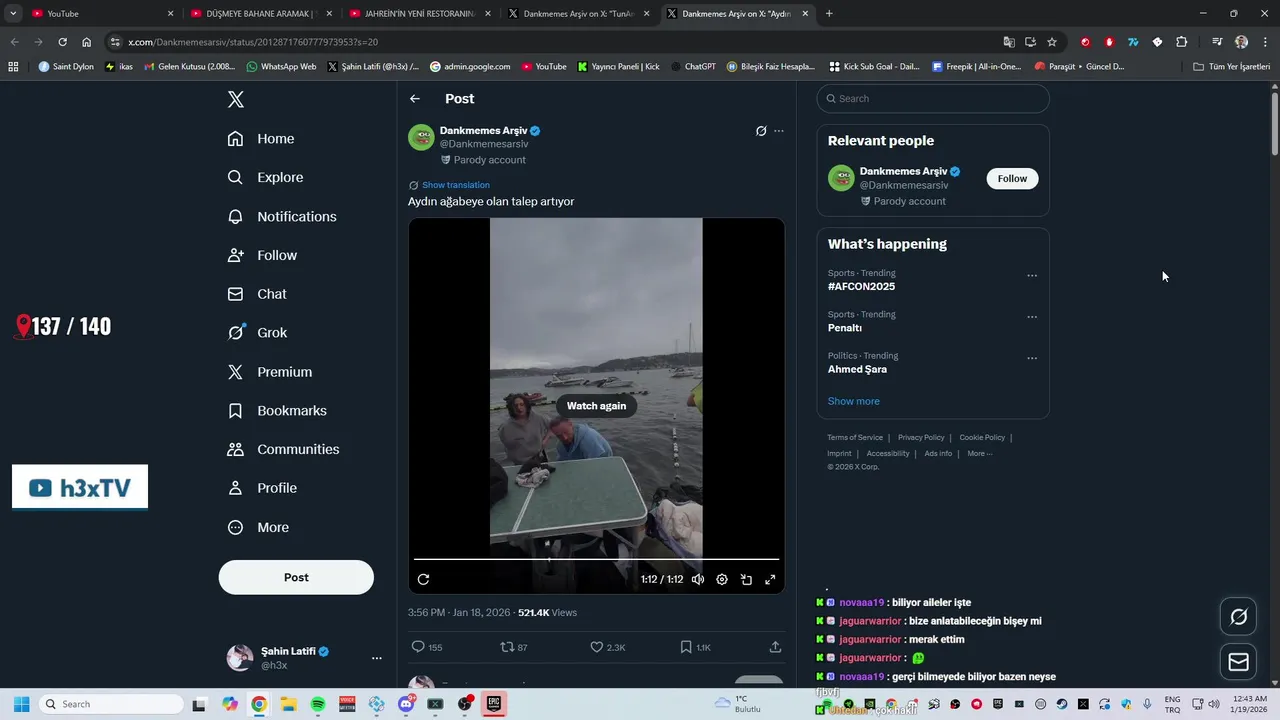
Task: Open the Terms of Service link
Action: coord(855,437)
